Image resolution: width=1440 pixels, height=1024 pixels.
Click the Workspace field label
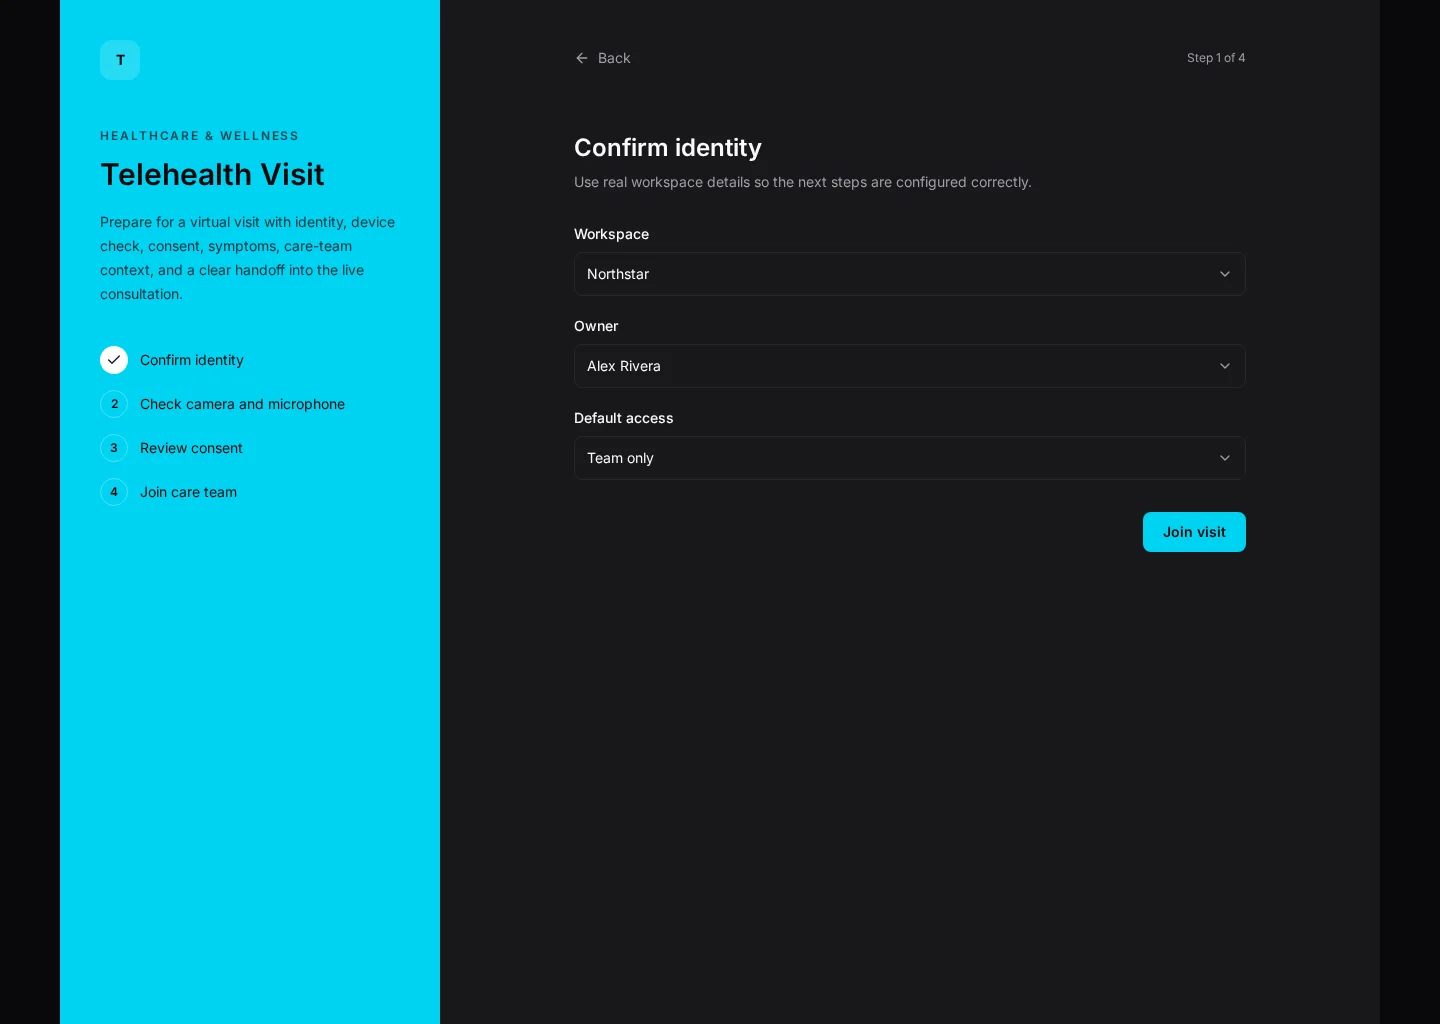click(611, 234)
